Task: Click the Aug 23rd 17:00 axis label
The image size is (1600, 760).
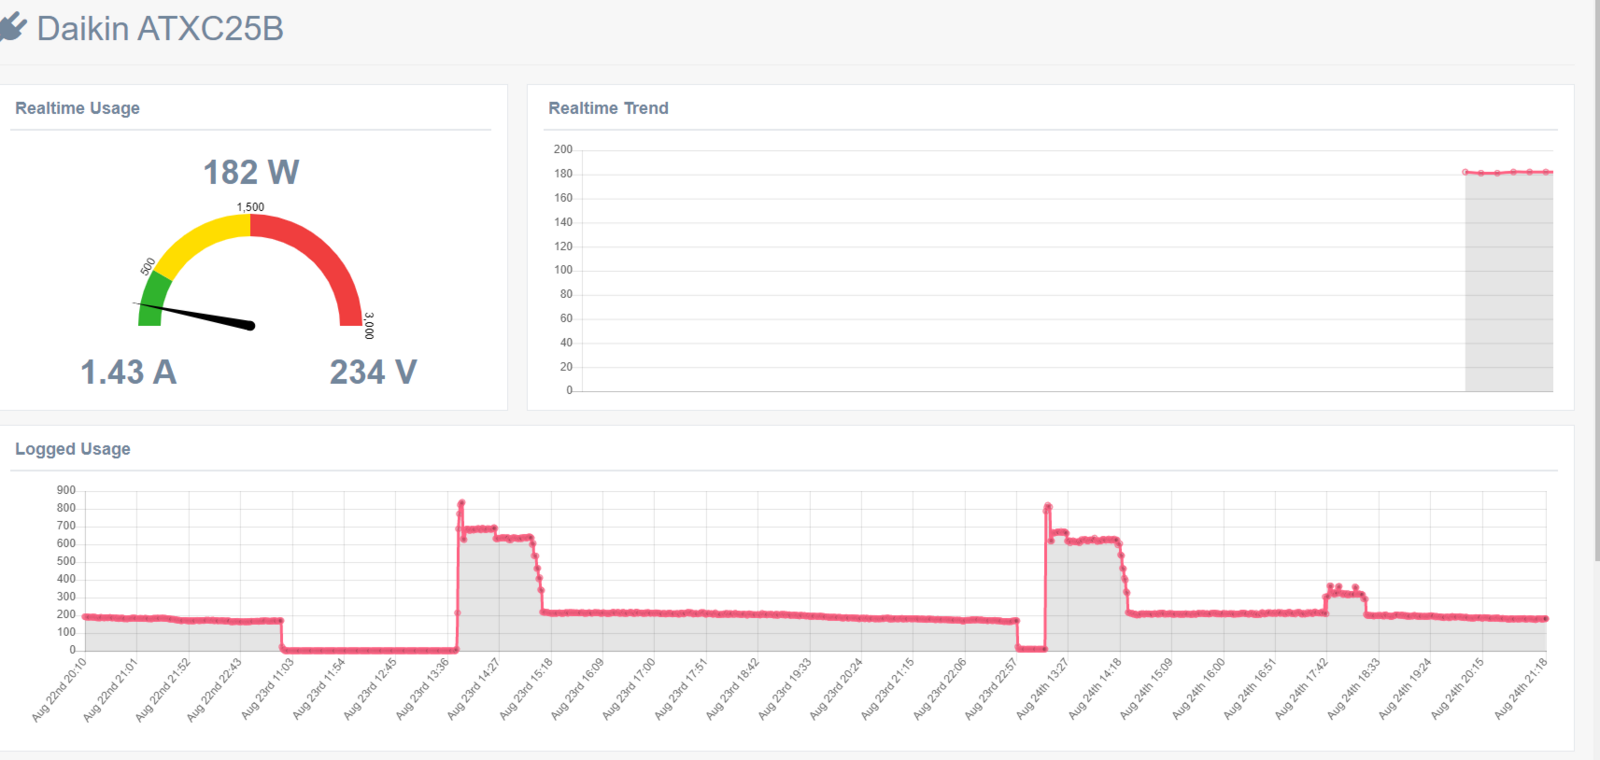Action: (x=629, y=689)
